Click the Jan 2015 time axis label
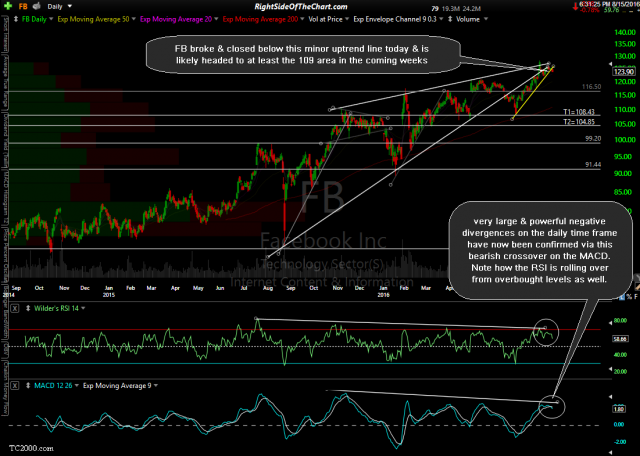This screenshot has width=640, height=456. point(109,291)
